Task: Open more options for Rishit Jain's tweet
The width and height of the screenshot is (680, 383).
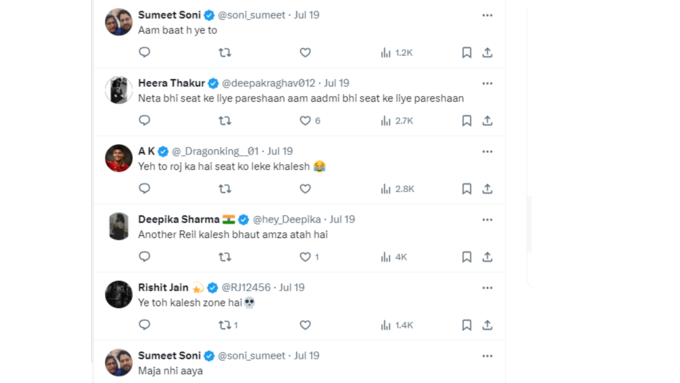Action: [x=487, y=288]
